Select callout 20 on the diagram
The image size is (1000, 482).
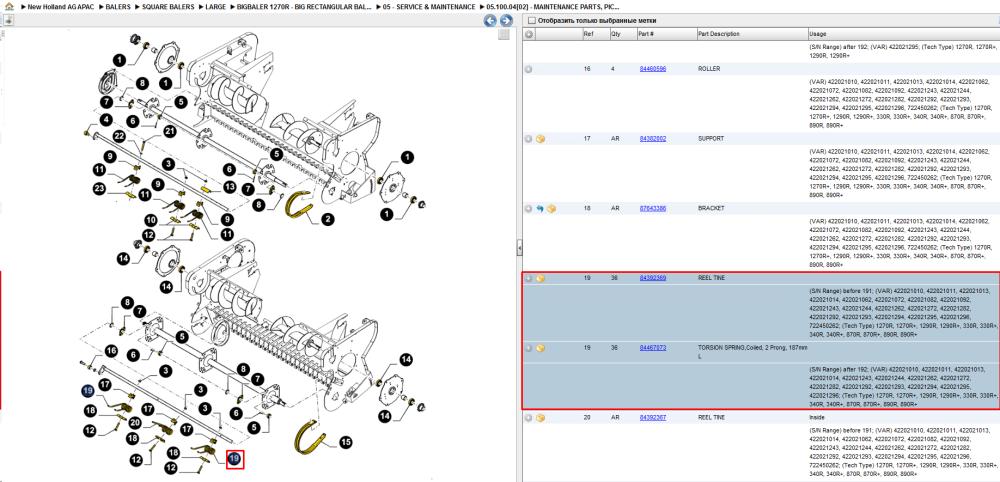(x=135, y=422)
